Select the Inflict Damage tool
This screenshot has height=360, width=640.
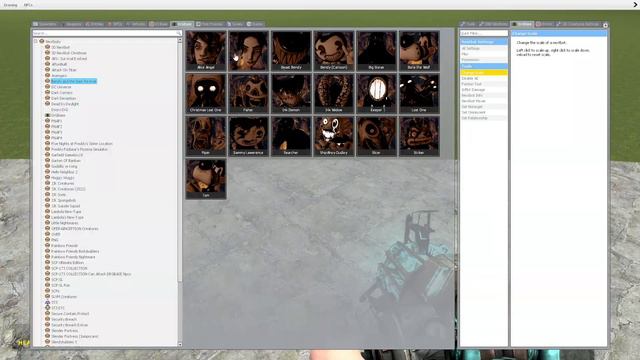[484, 89]
